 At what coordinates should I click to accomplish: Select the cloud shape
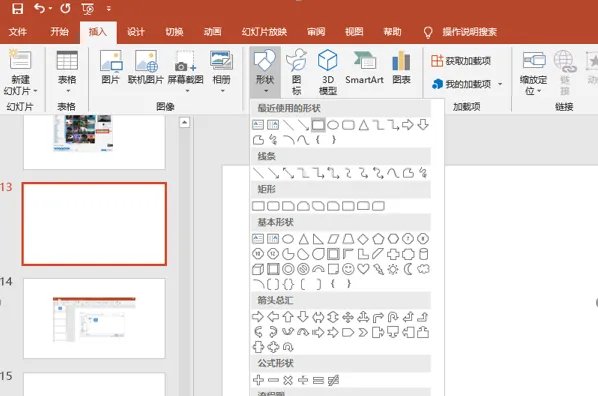(423, 269)
